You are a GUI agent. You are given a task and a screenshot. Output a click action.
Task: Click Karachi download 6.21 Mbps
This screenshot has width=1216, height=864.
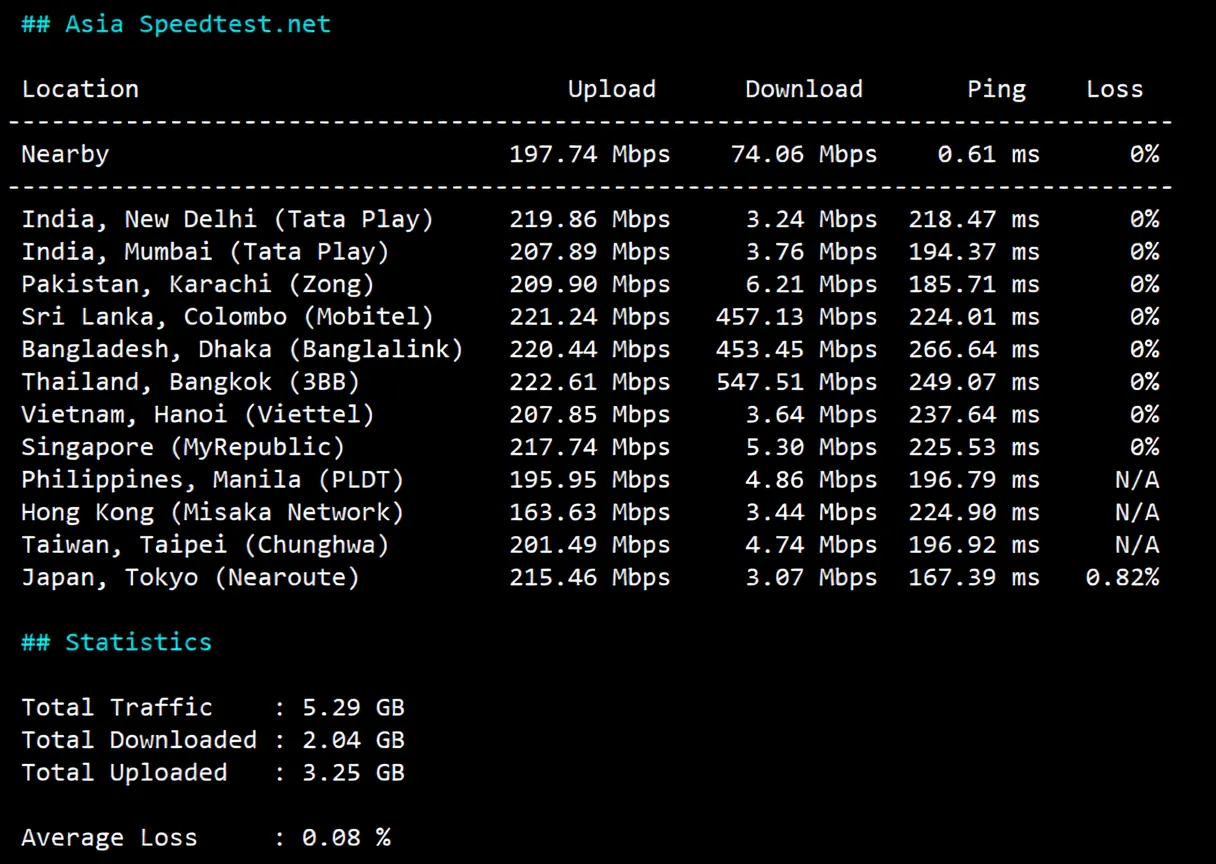point(811,284)
